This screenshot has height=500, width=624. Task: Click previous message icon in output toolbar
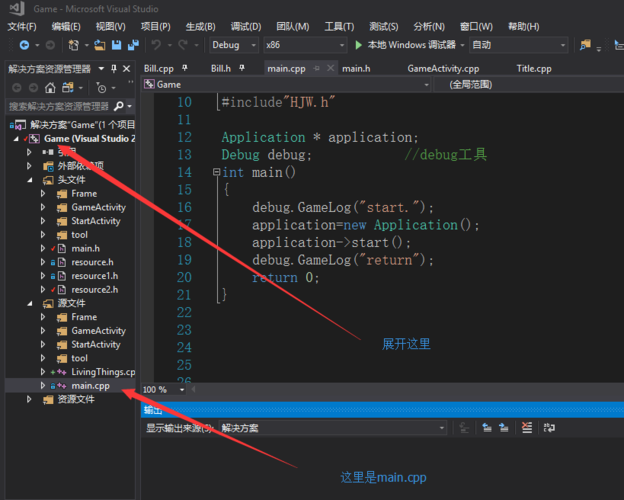(x=487, y=428)
